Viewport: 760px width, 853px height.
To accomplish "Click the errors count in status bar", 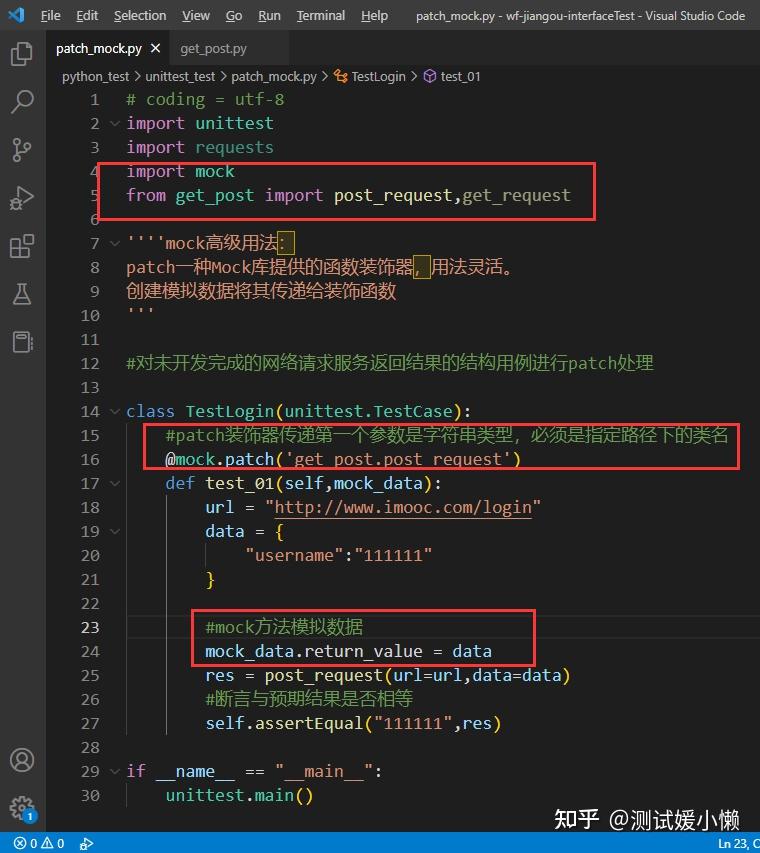I will (x=26, y=843).
